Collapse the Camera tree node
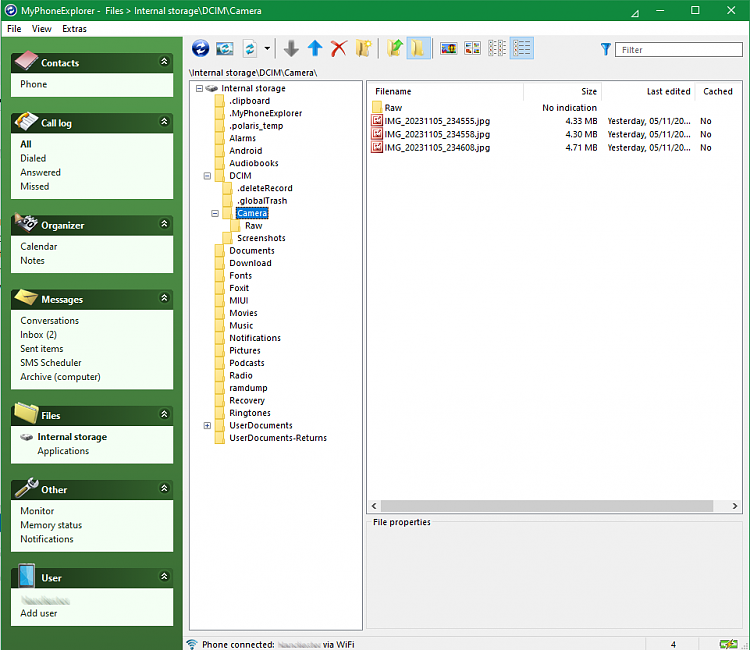Image resolution: width=750 pixels, height=650 pixels. [215, 213]
